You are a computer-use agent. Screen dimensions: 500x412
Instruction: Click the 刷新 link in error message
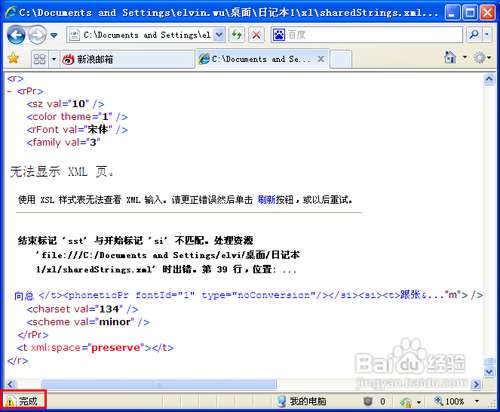tap(266, 200)
